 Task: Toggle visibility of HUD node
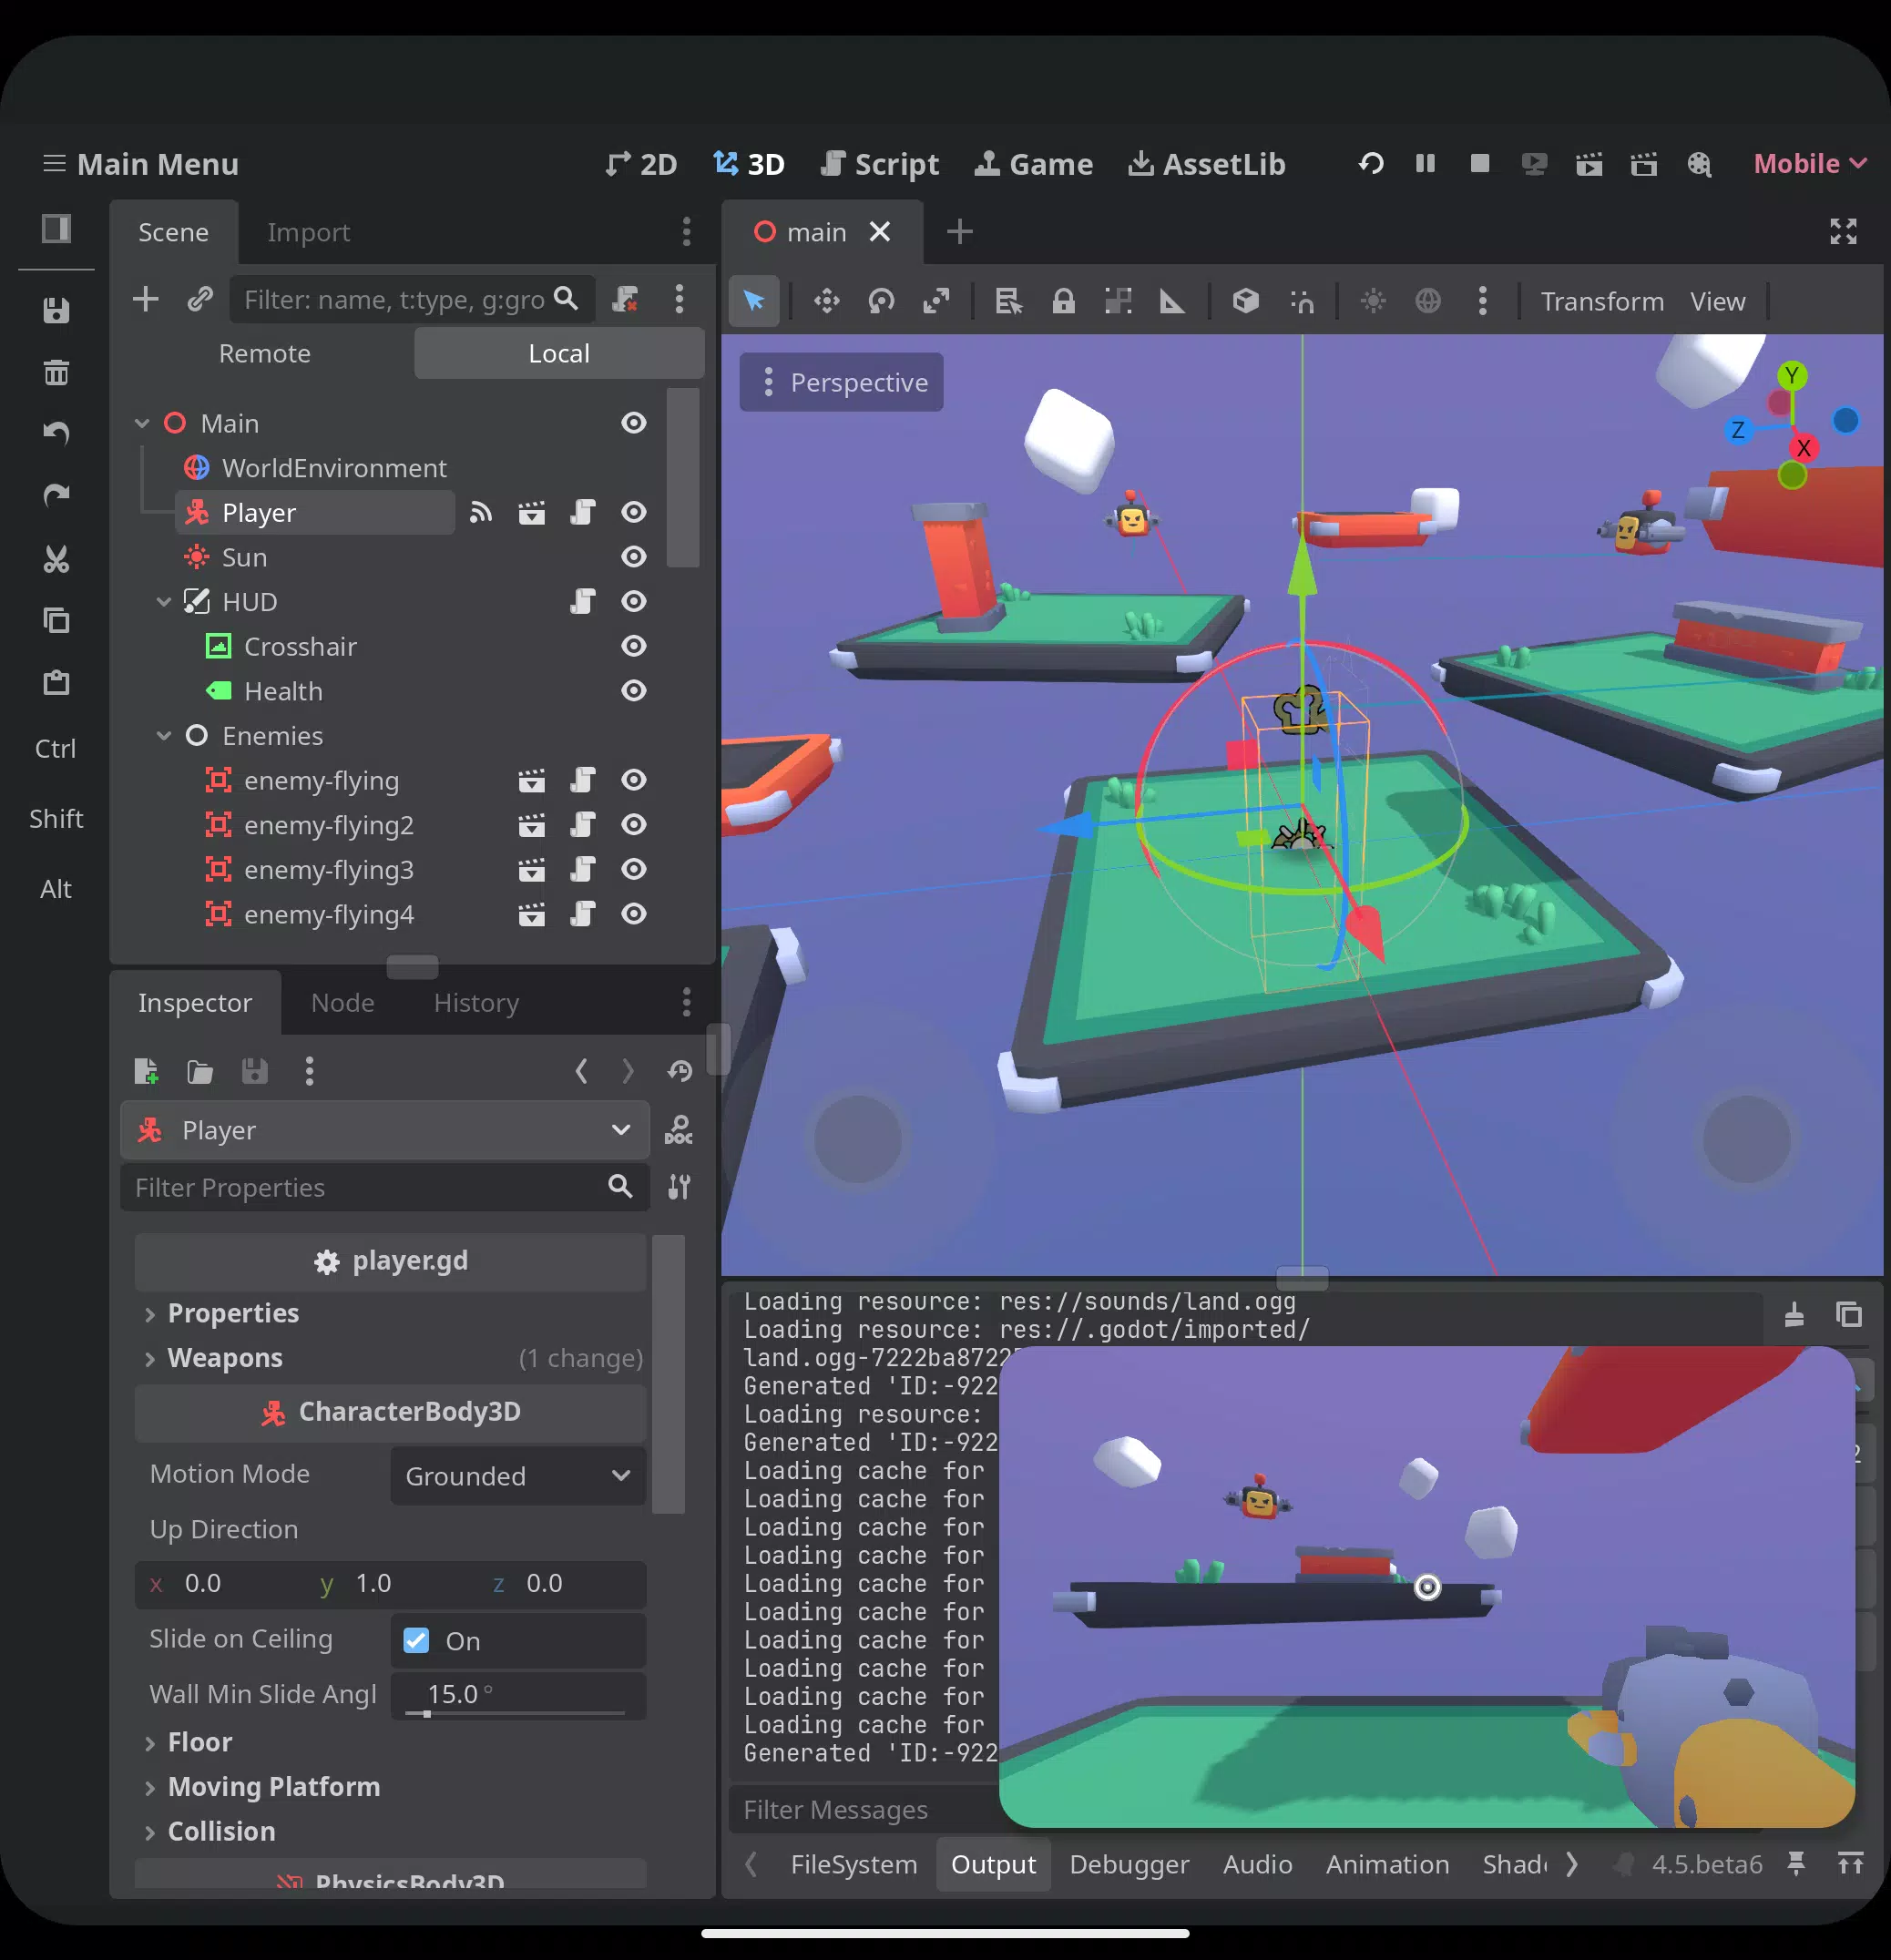(634, 602)
